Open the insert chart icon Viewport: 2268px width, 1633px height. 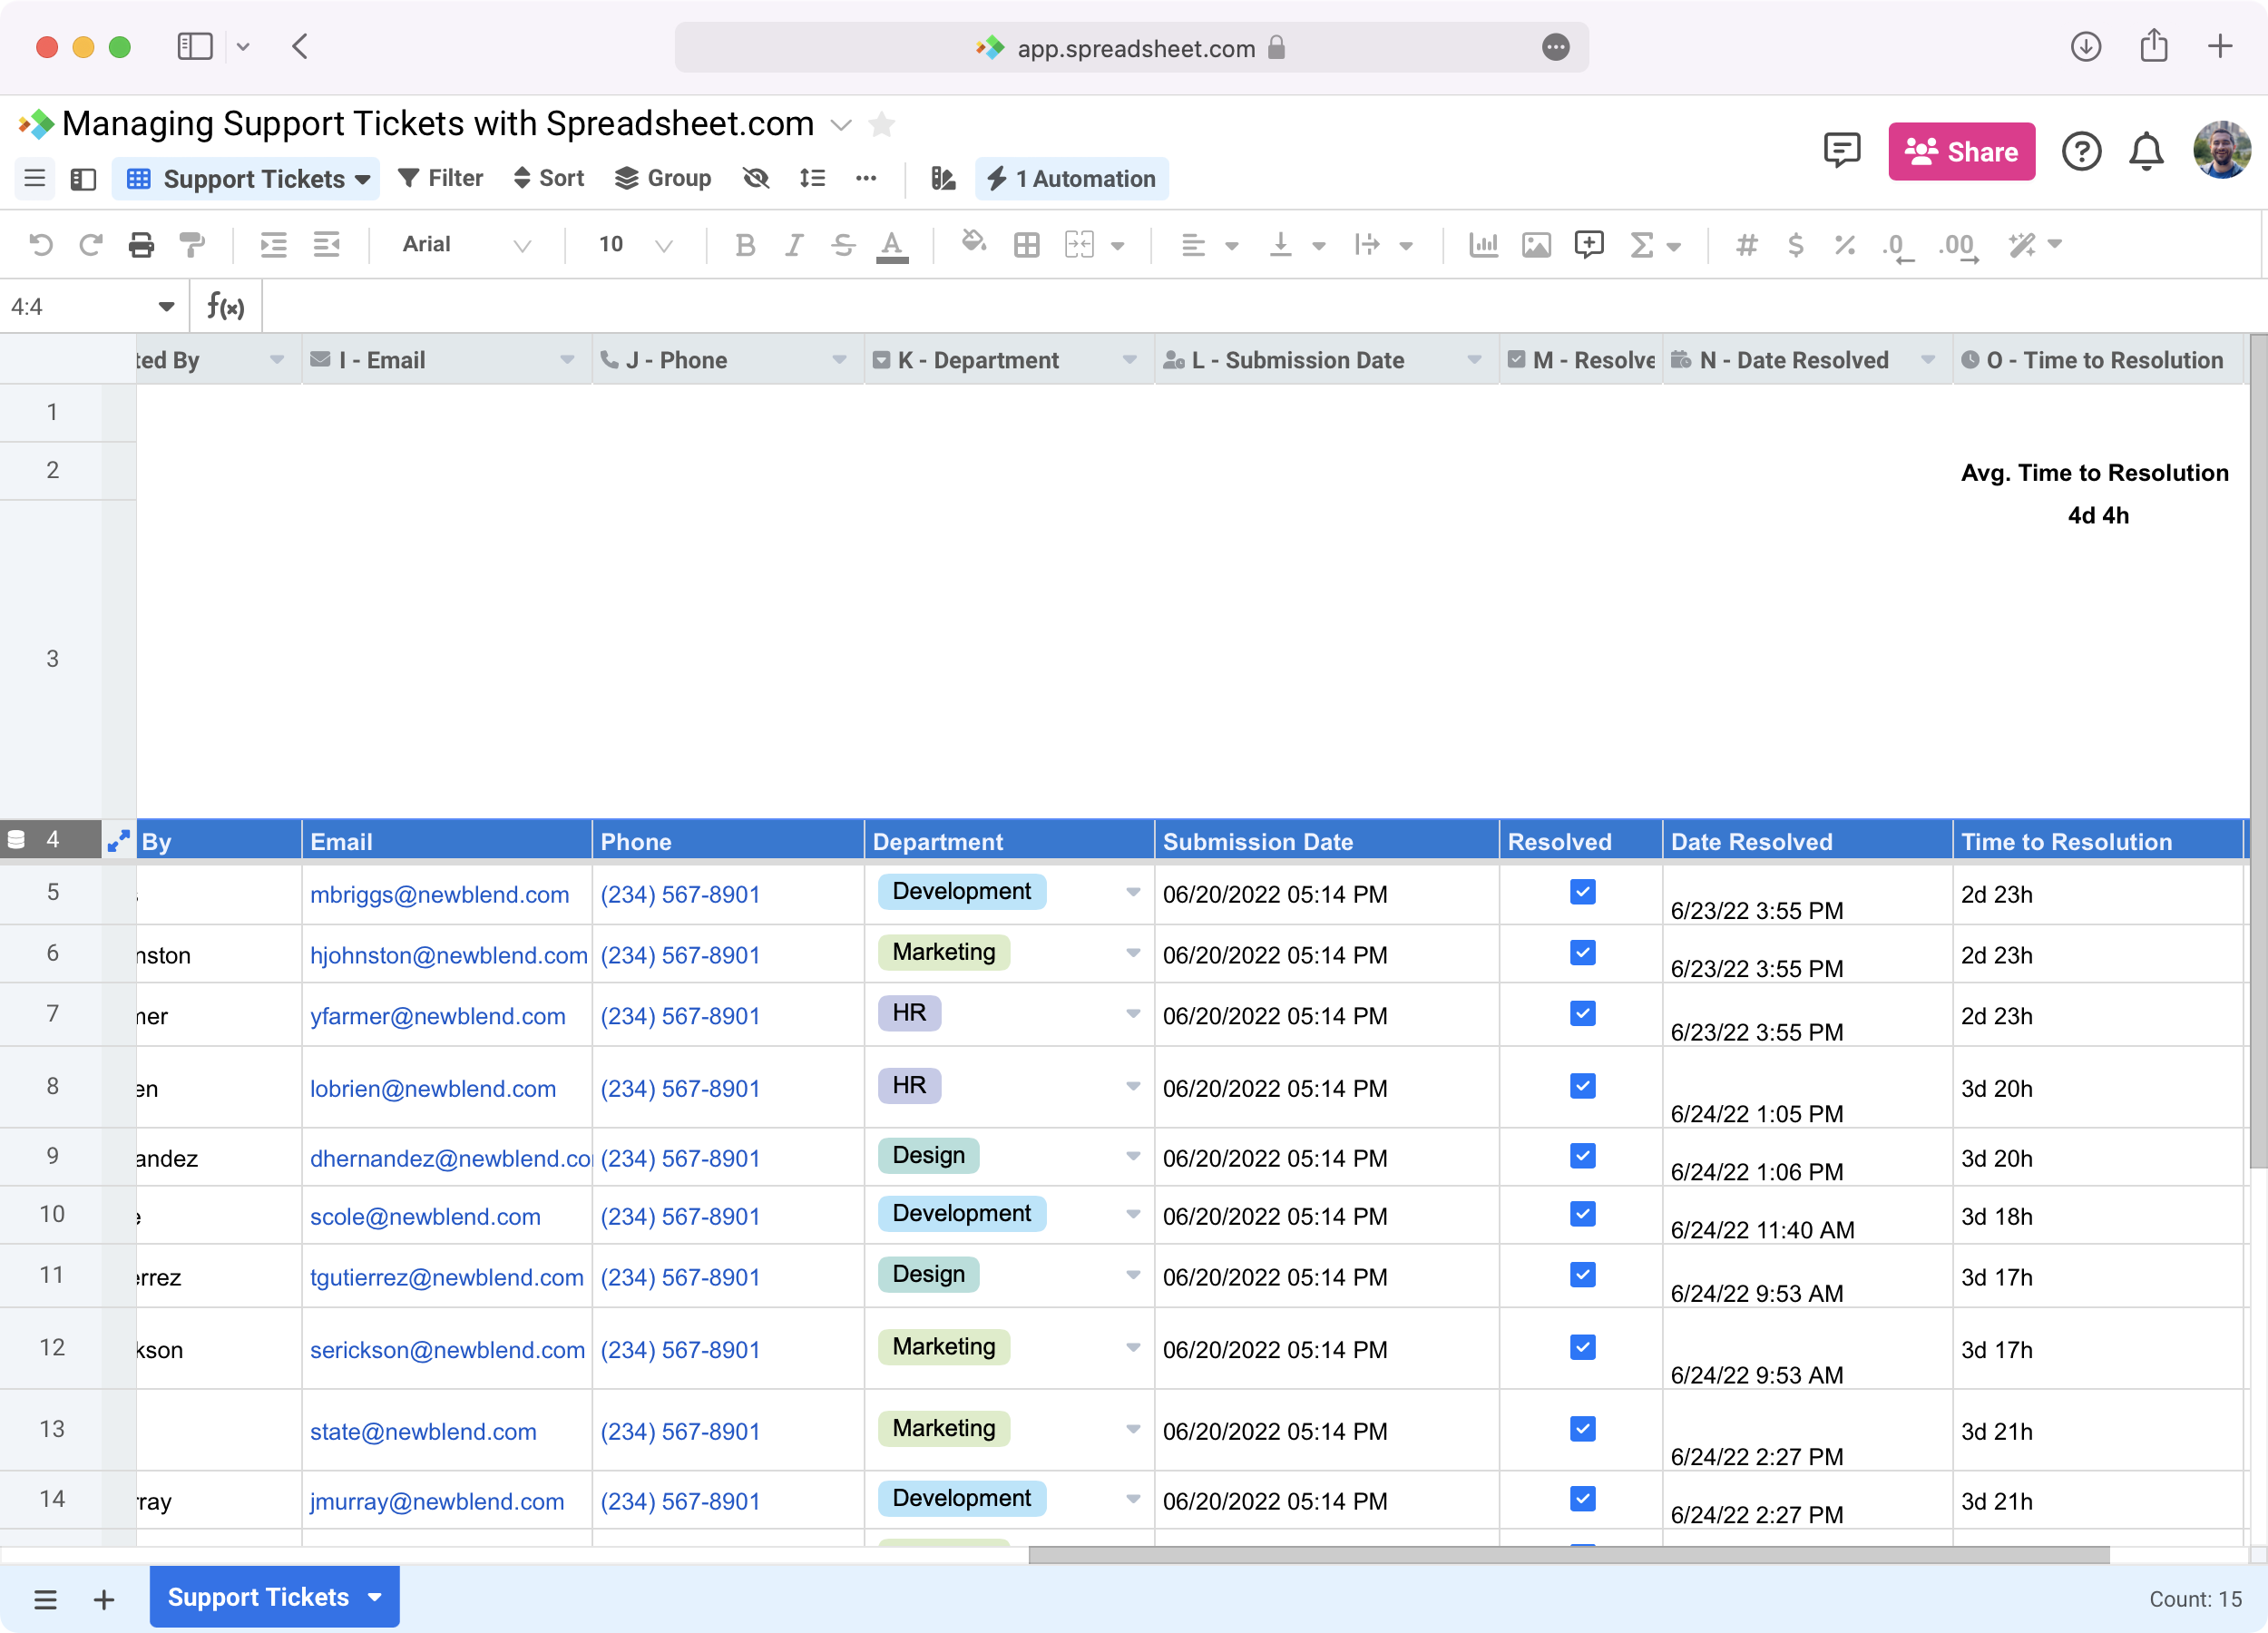point(1483,245)
